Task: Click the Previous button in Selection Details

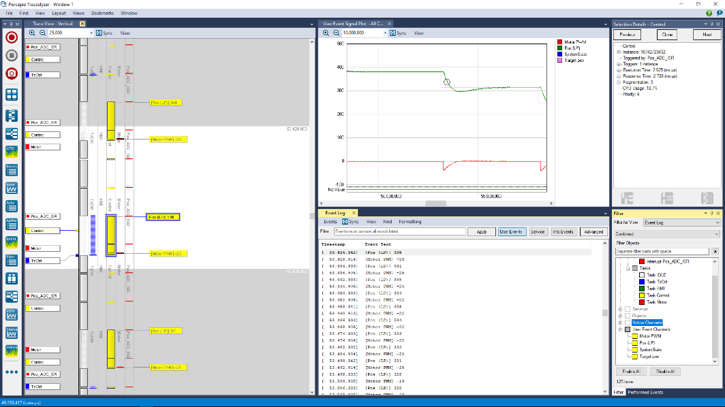Action: coord(627,35)
